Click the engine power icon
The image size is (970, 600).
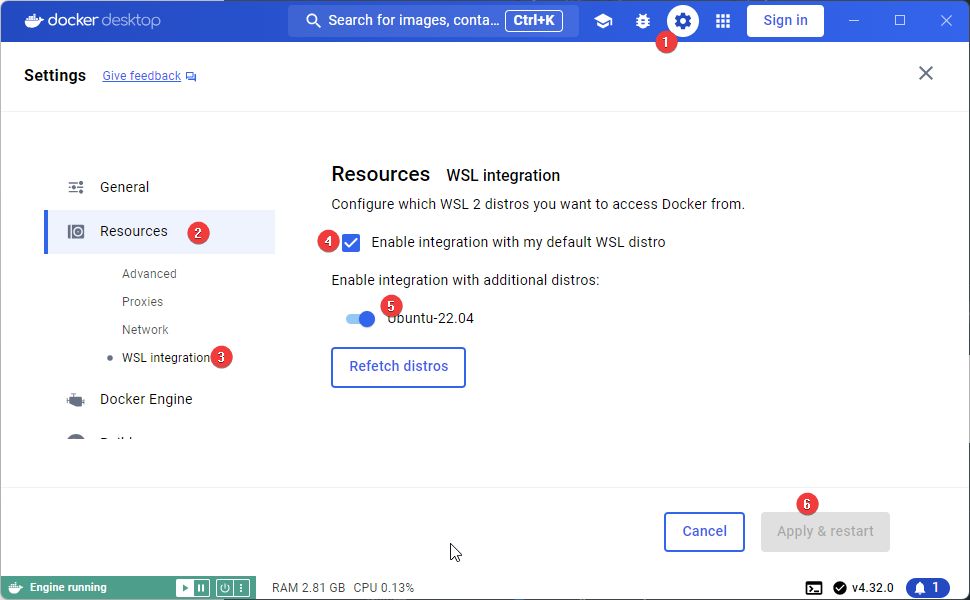[225, 588]
